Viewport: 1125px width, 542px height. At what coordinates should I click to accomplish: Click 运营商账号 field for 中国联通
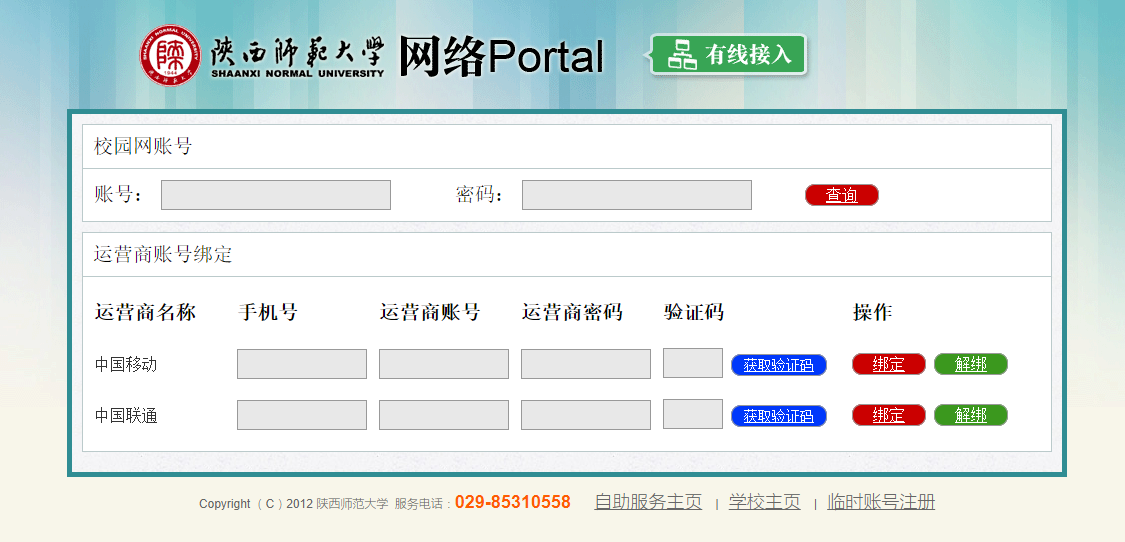[x=443, y=415]
